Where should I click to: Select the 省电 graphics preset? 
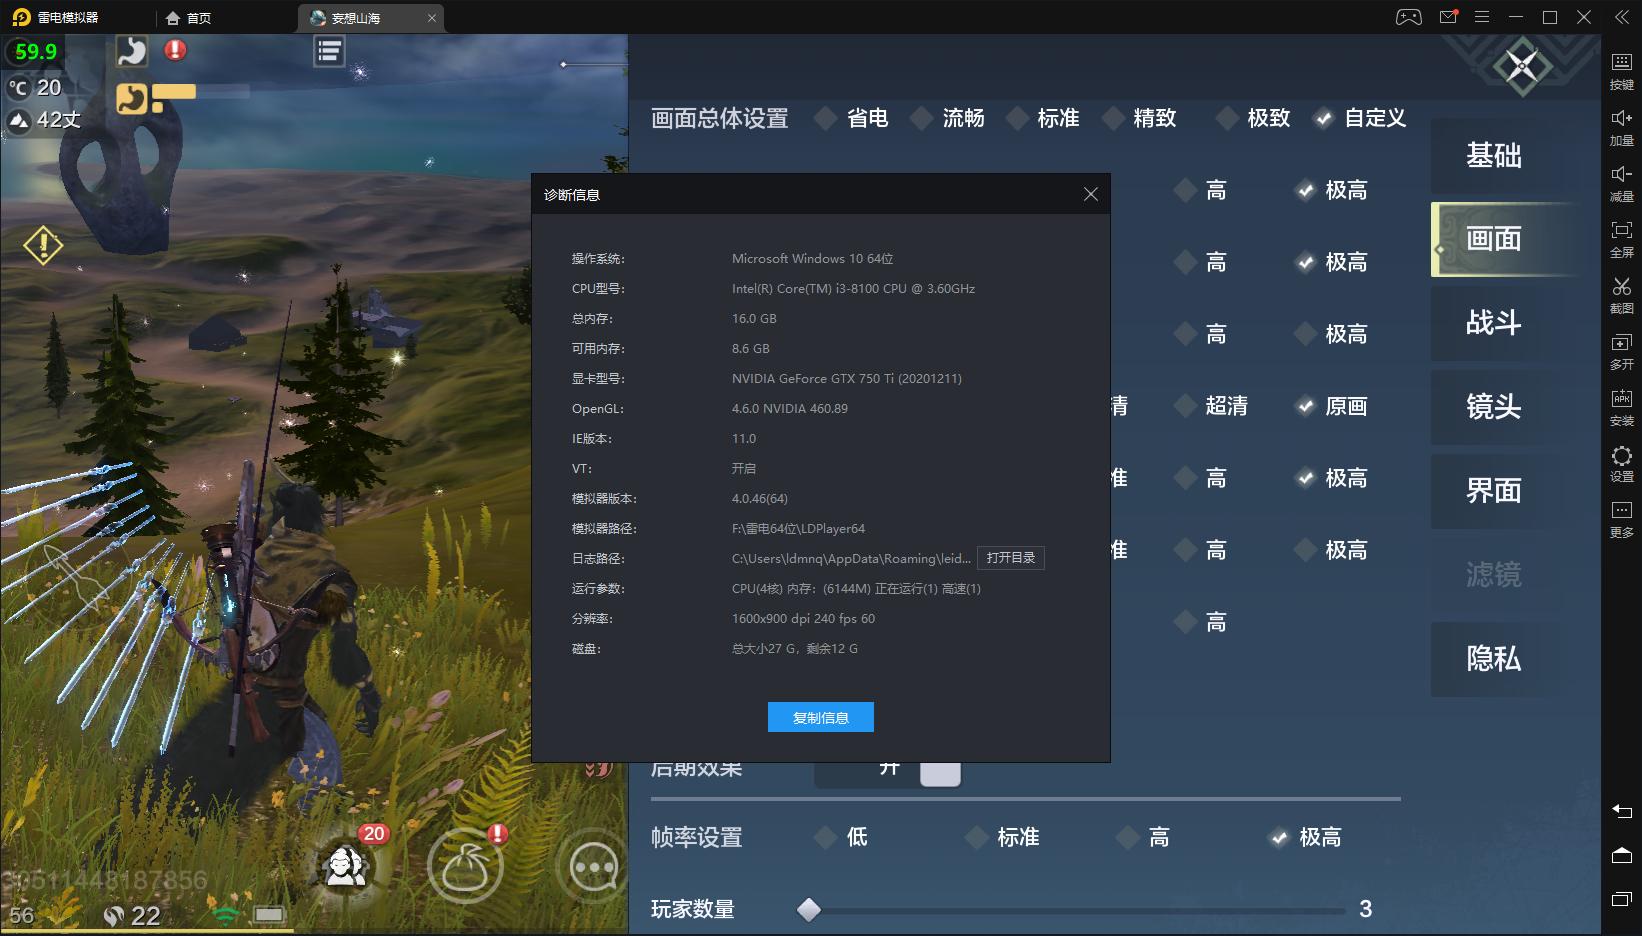coord(852,118)
